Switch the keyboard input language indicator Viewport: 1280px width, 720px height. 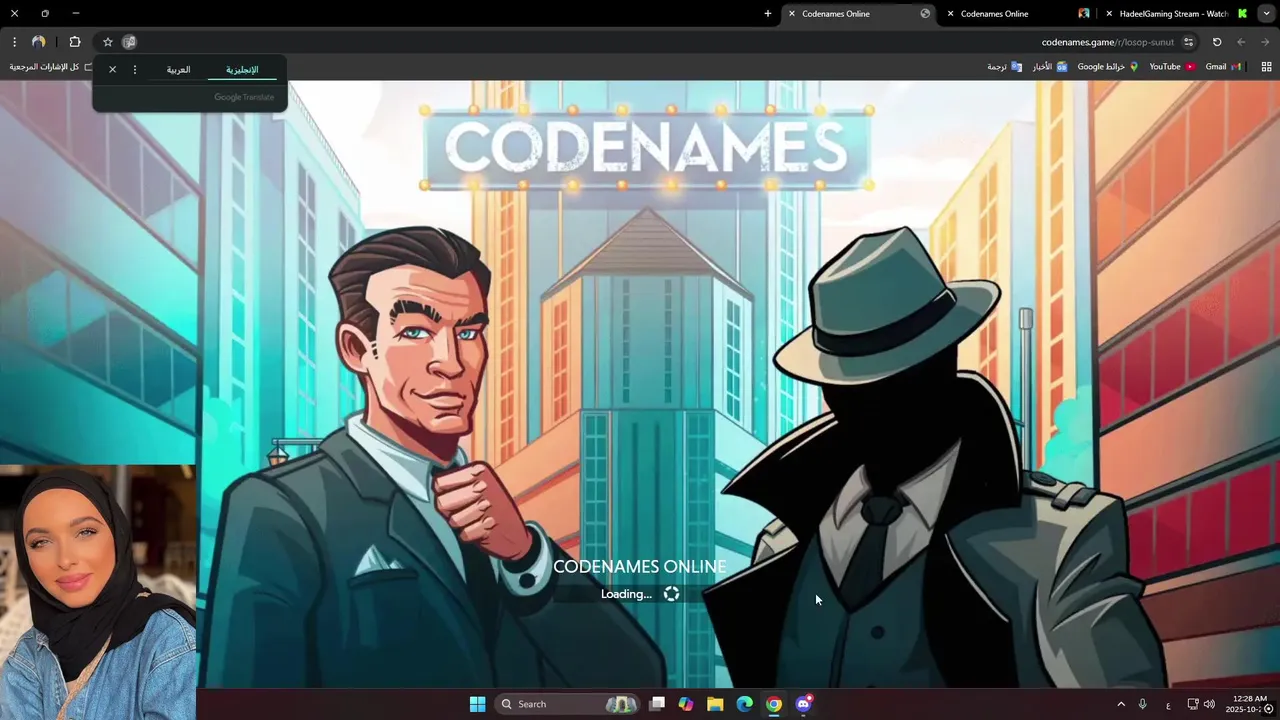[1168, 705]
